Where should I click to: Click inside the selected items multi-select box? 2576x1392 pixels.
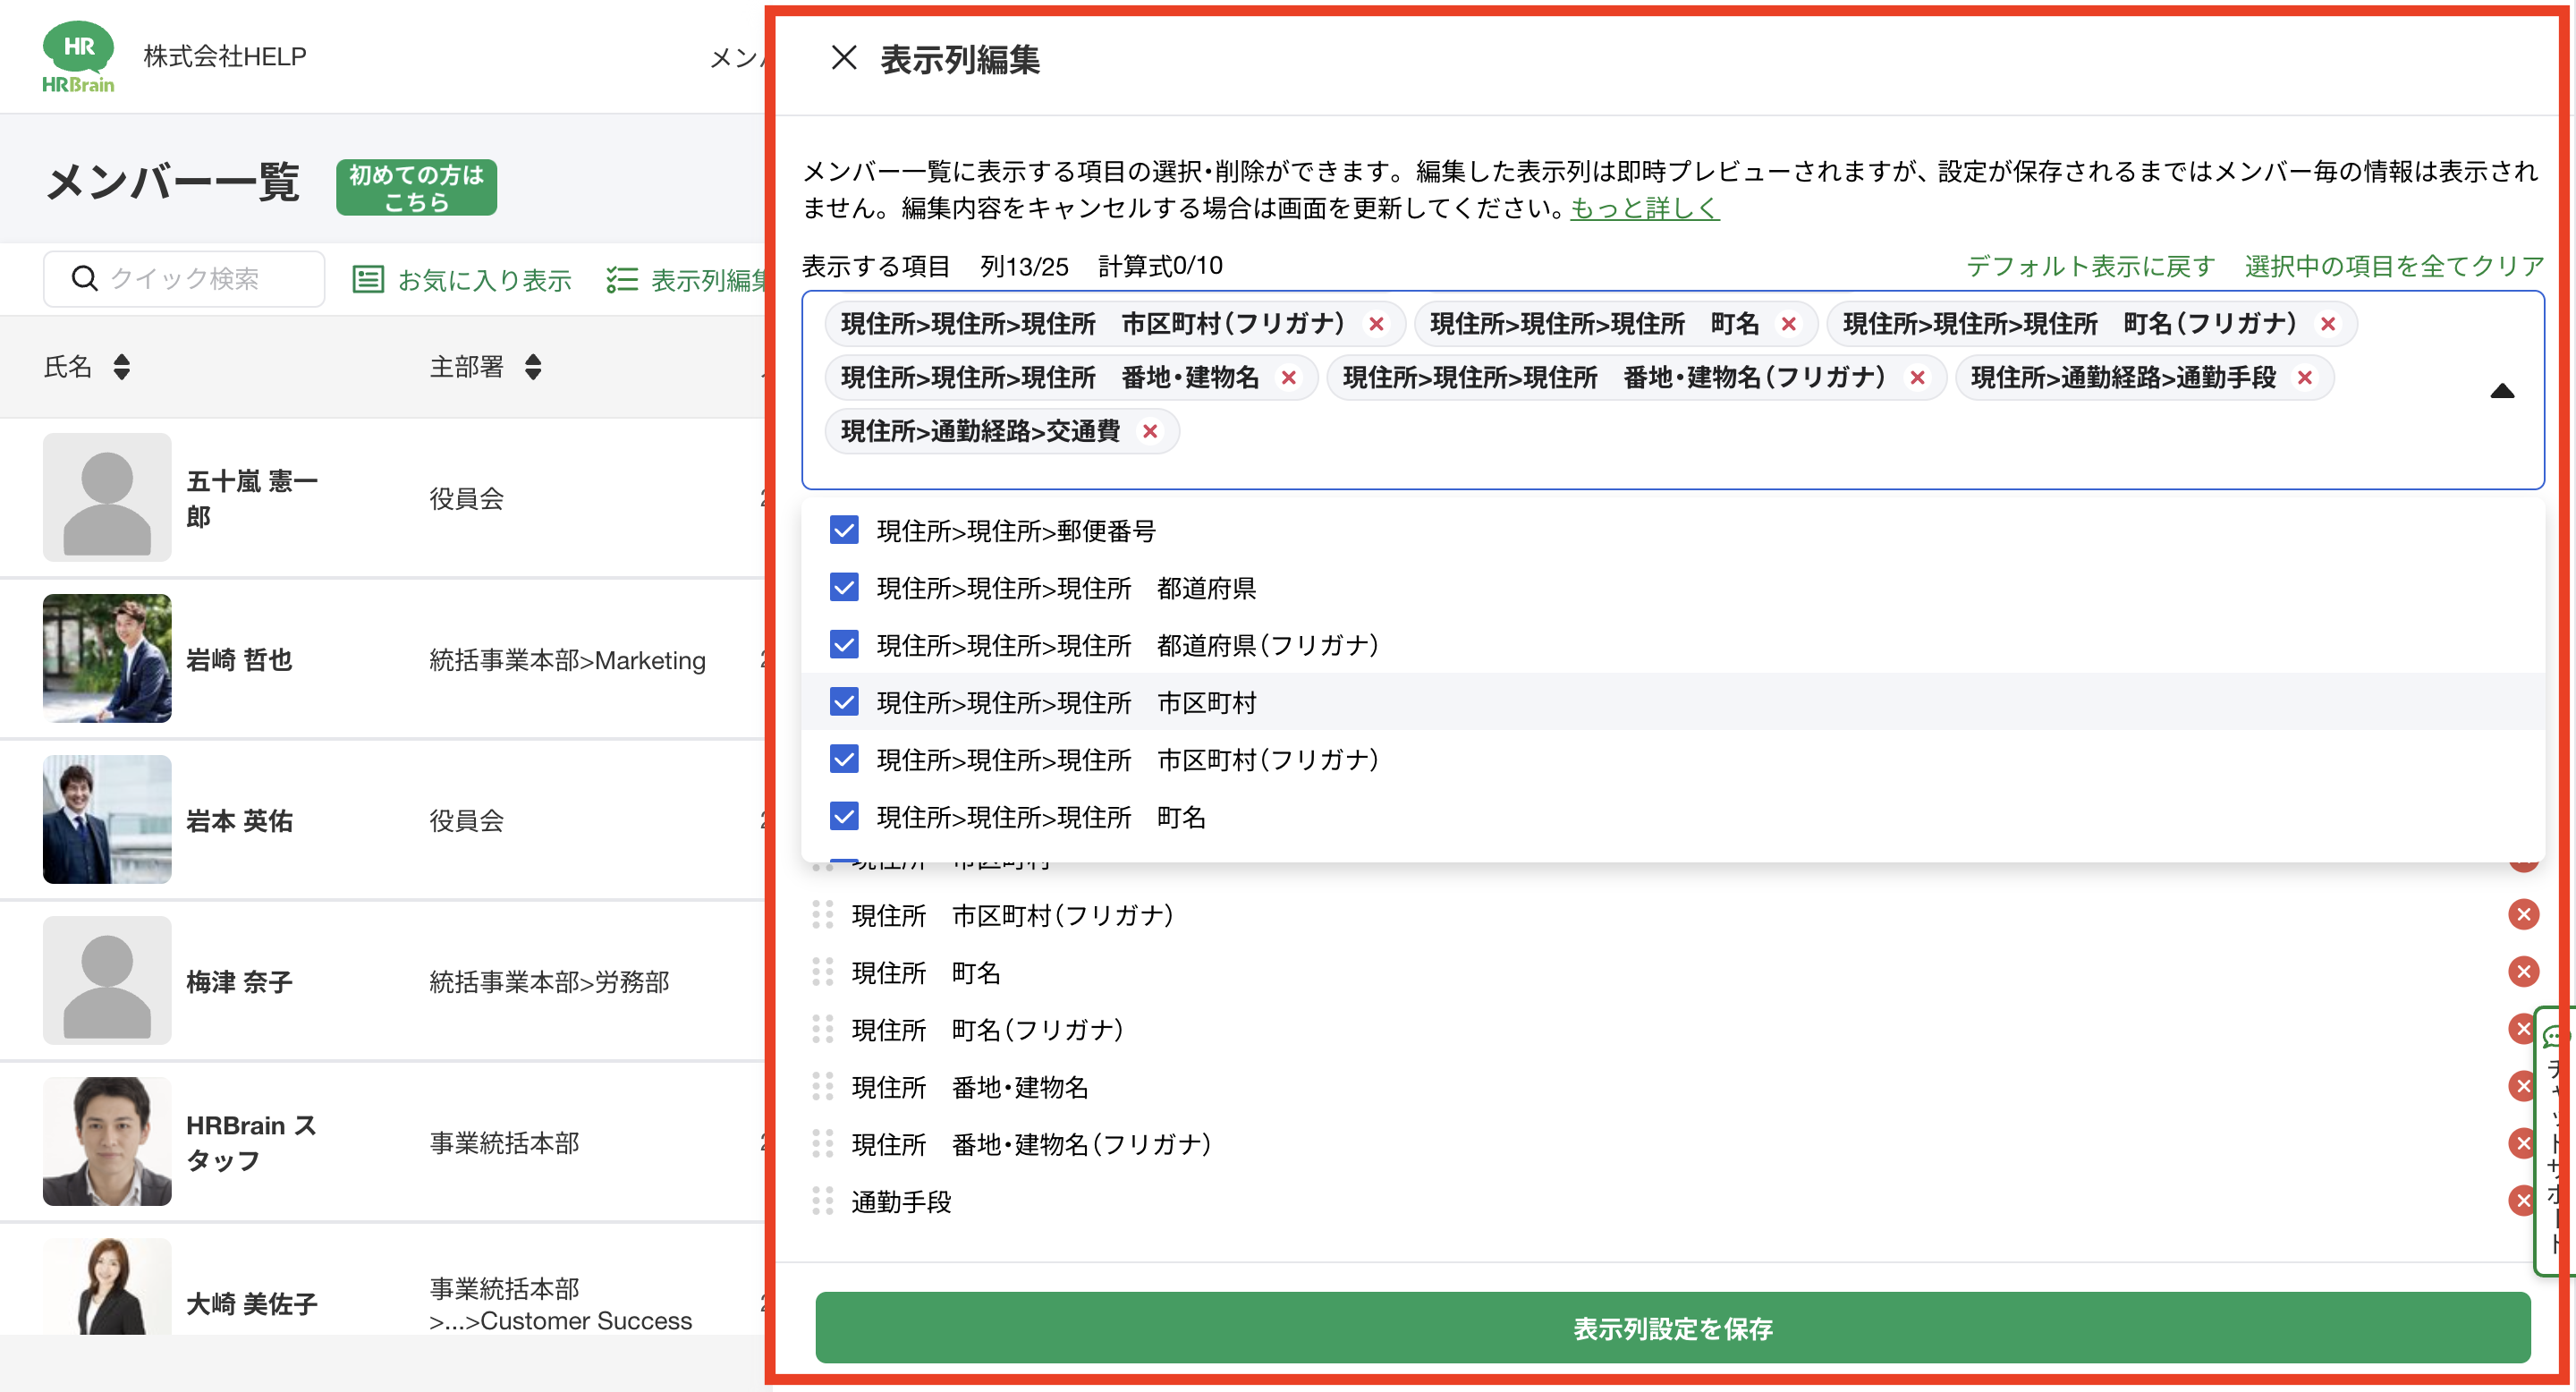tap(1672, 390)
